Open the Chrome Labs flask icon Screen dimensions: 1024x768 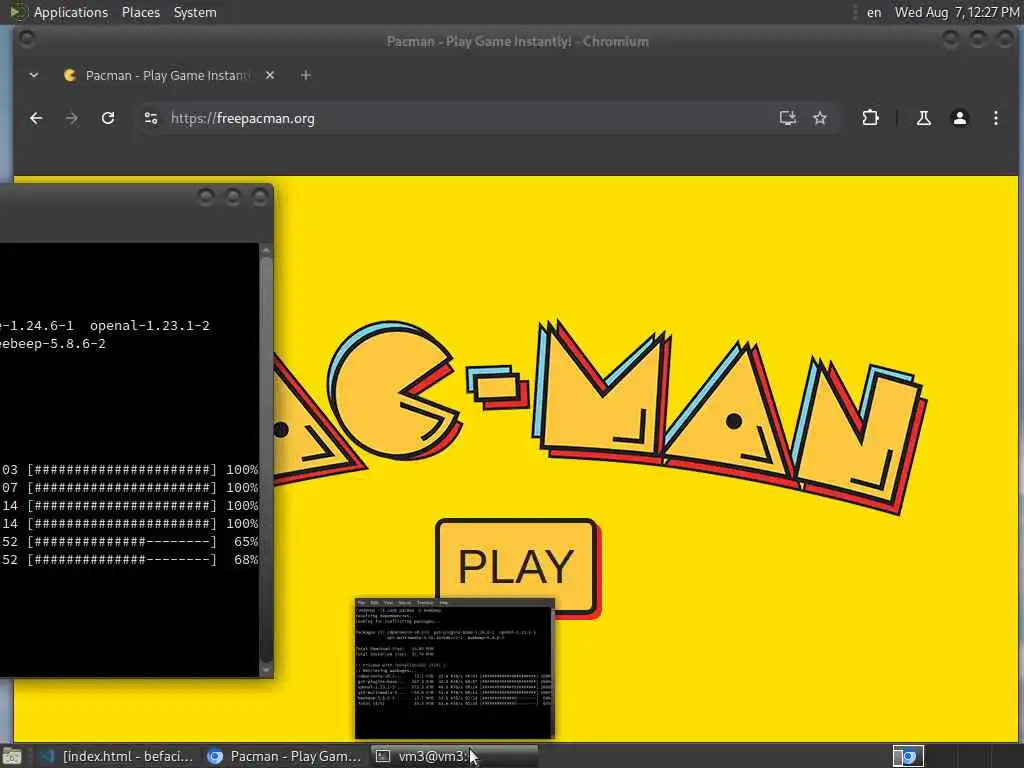coord(923,118)
